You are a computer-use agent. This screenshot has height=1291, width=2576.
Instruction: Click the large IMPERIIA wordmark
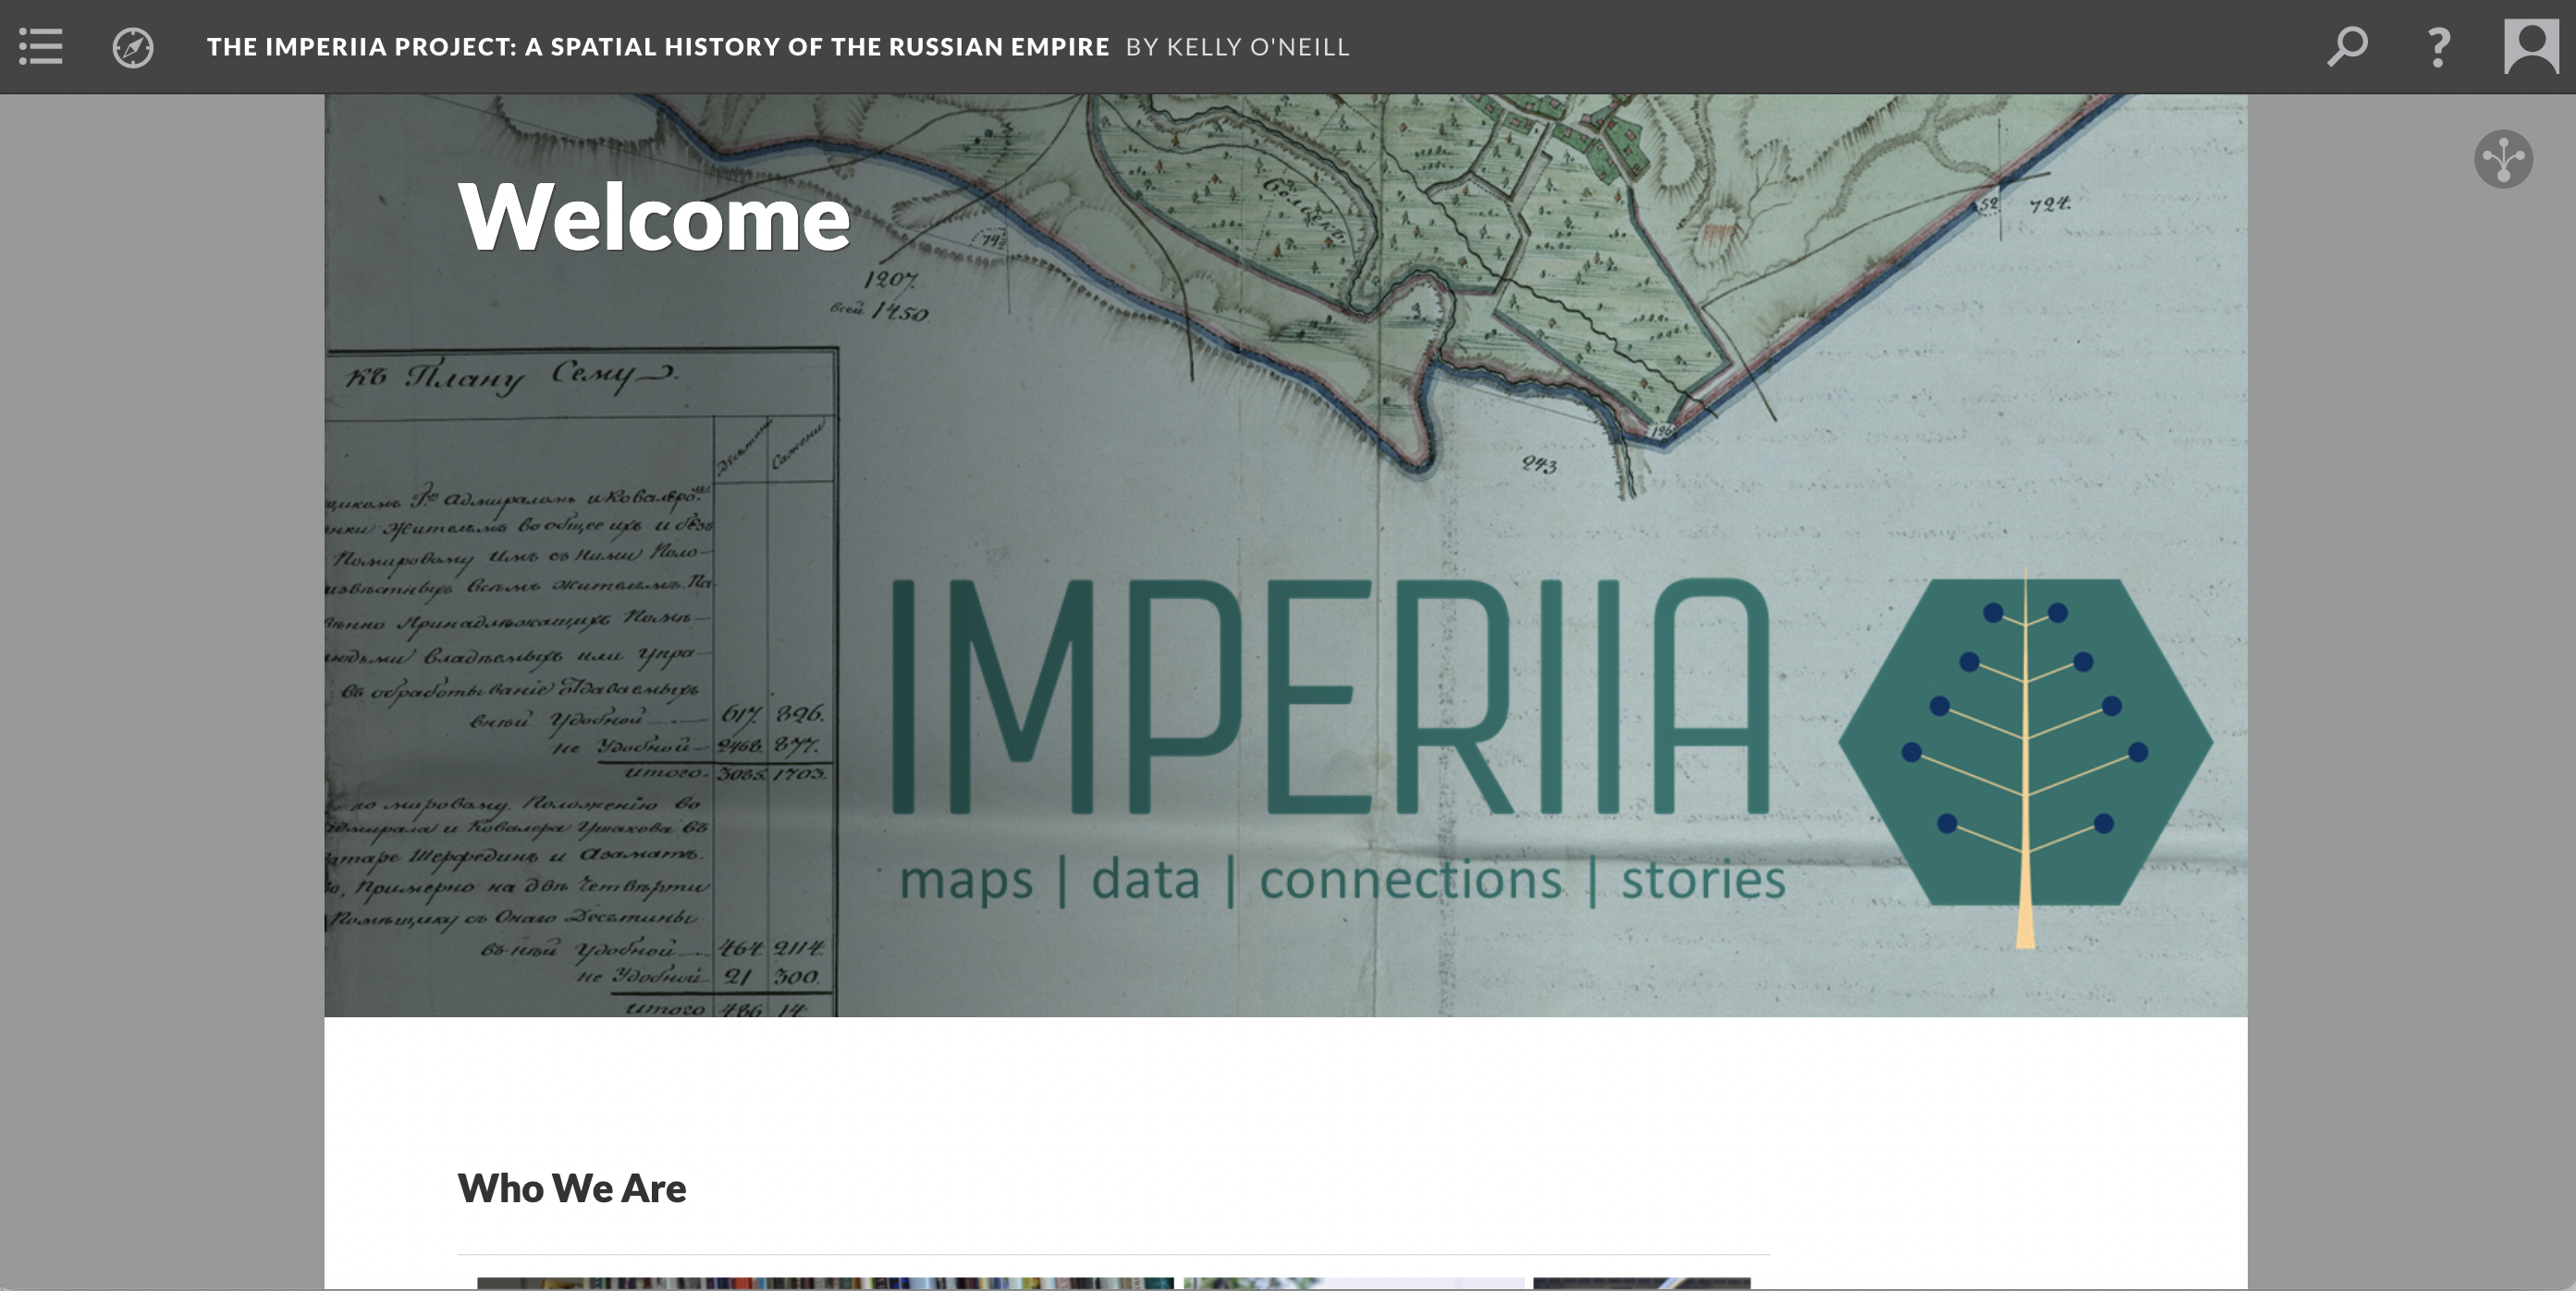point(1330,697)
